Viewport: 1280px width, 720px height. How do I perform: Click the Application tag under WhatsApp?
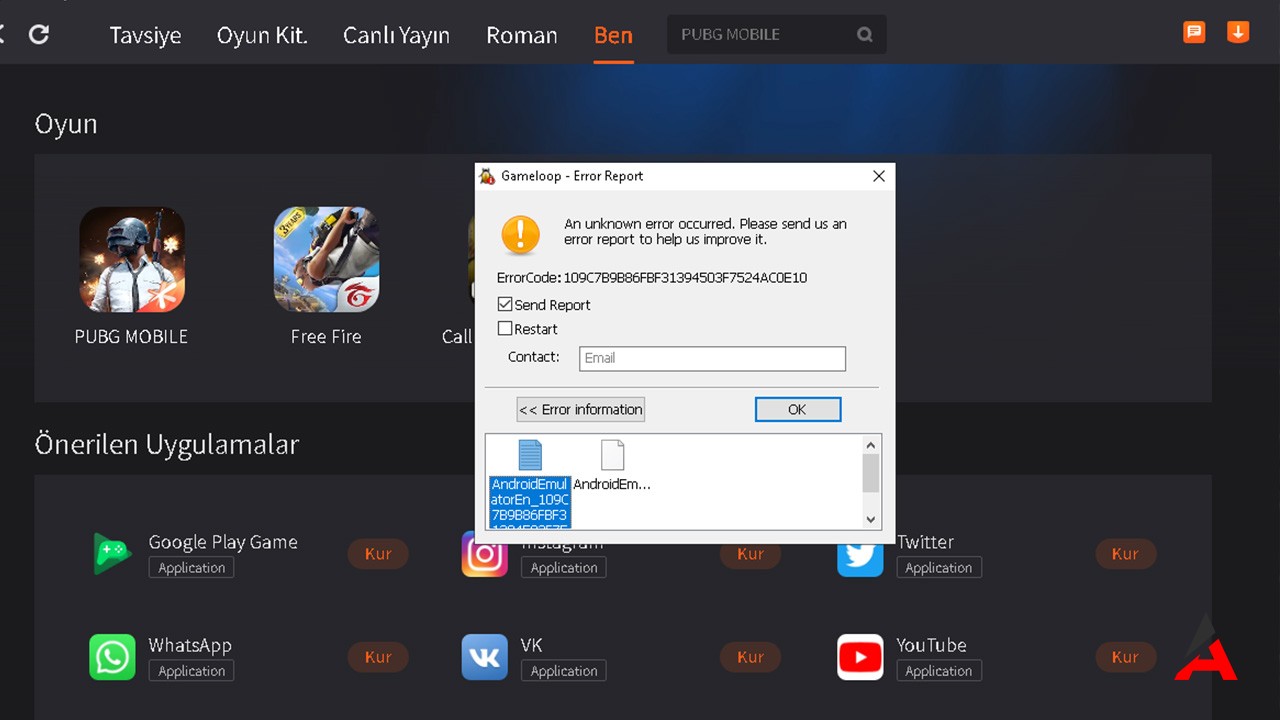pos(191,671)
